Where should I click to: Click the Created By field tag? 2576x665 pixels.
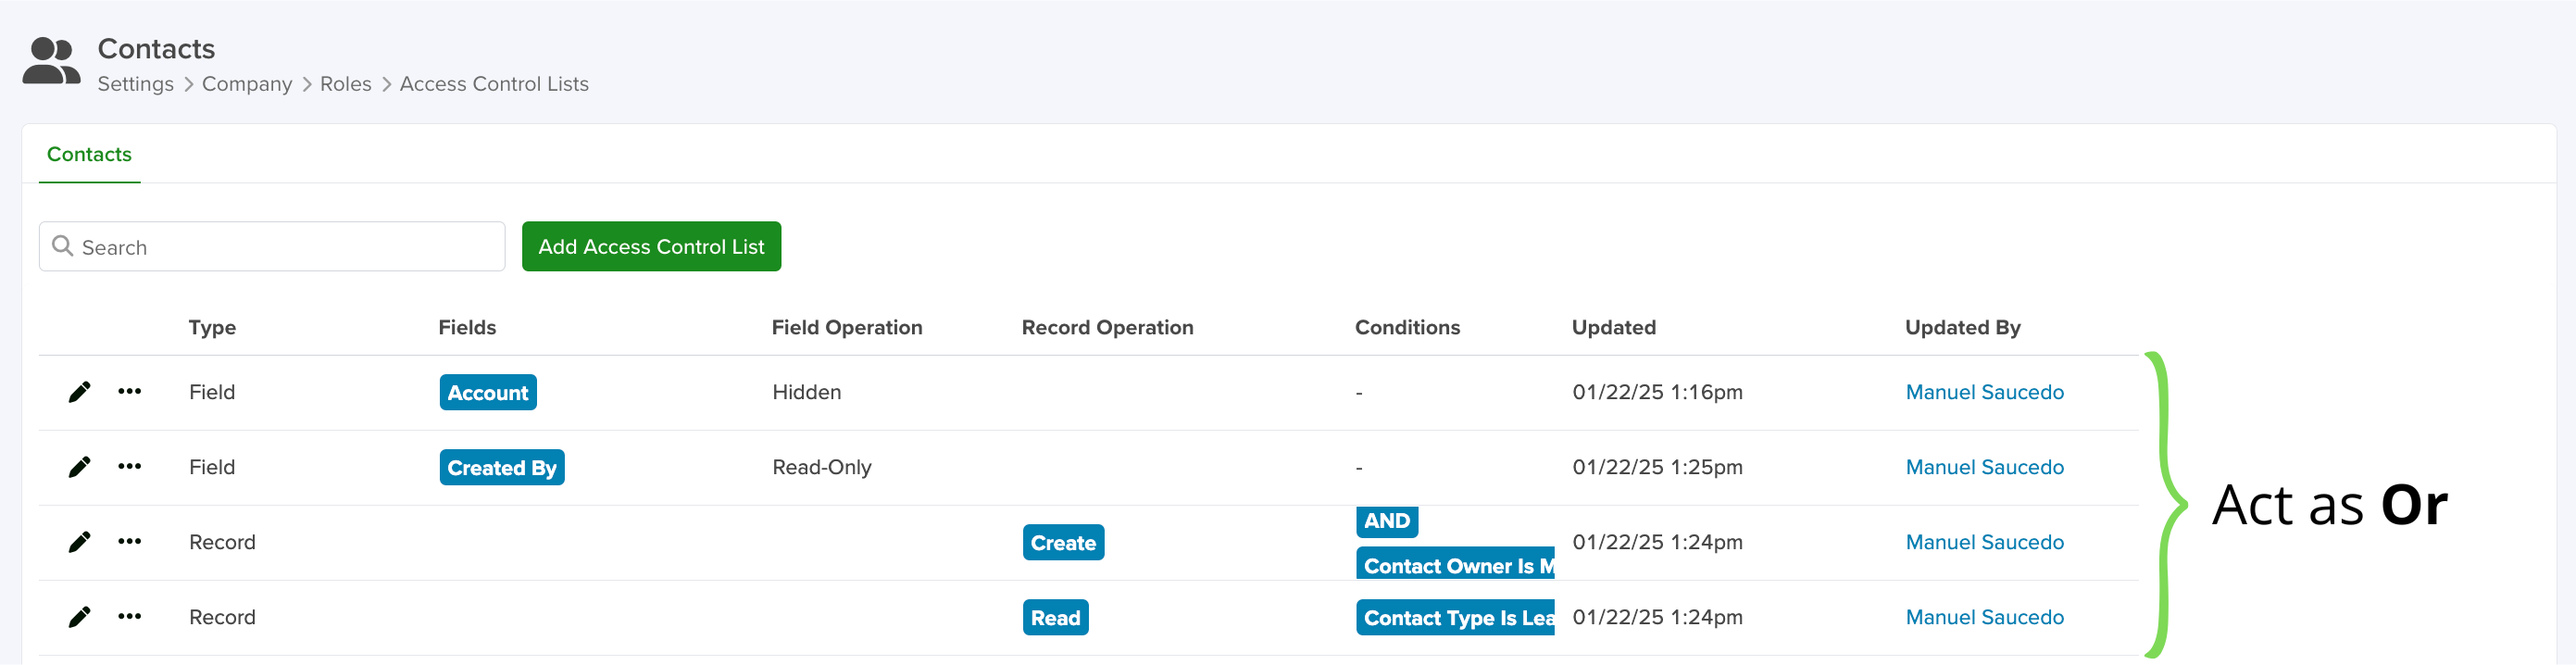[x=502, y=468]
